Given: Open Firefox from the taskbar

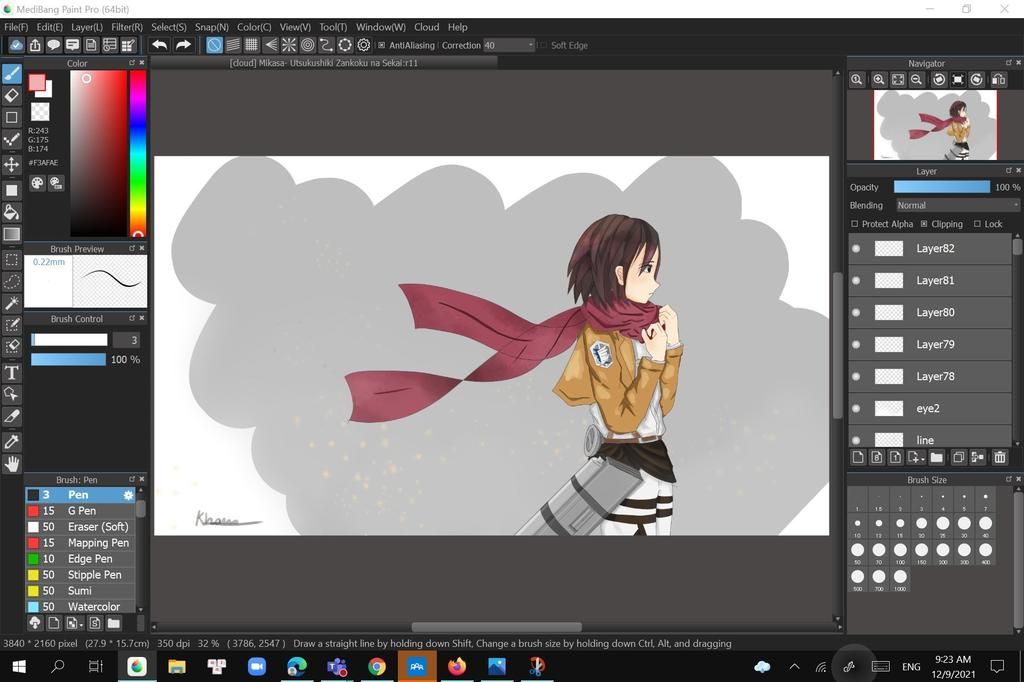Looking at the screenshot, I should (456, 666).
